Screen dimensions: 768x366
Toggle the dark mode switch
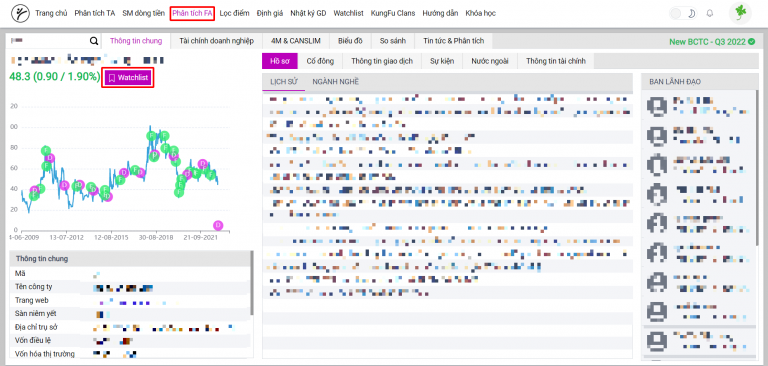683,13
